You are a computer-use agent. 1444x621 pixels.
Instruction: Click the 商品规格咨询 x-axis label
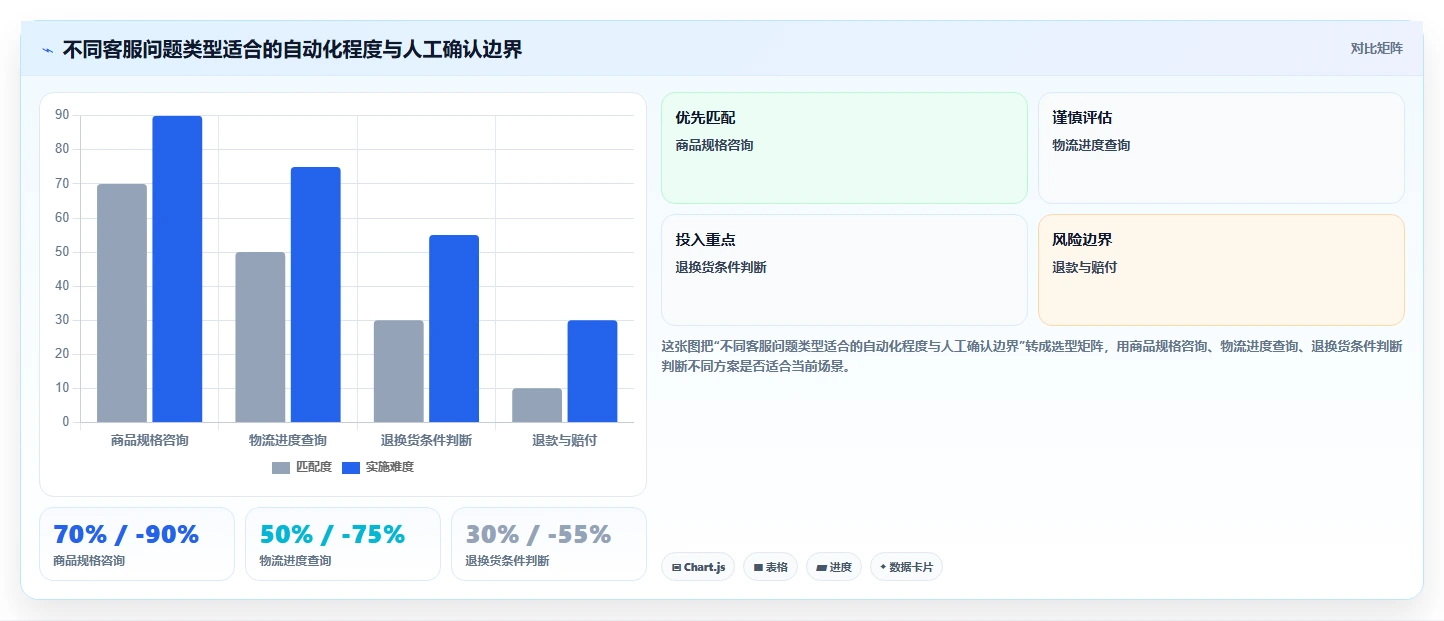[x=150, y=440]
